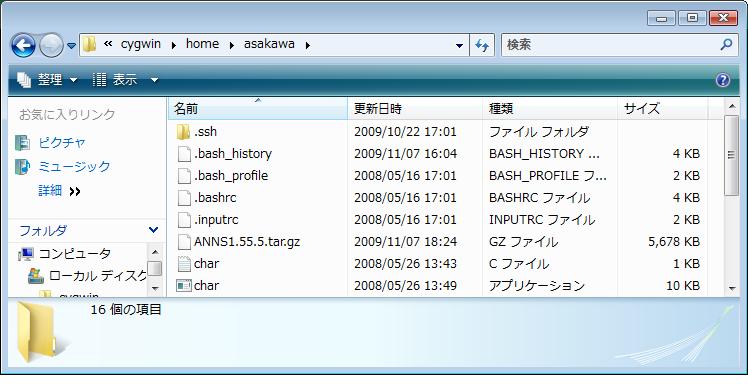Click the C ファイル type cell

519,263
